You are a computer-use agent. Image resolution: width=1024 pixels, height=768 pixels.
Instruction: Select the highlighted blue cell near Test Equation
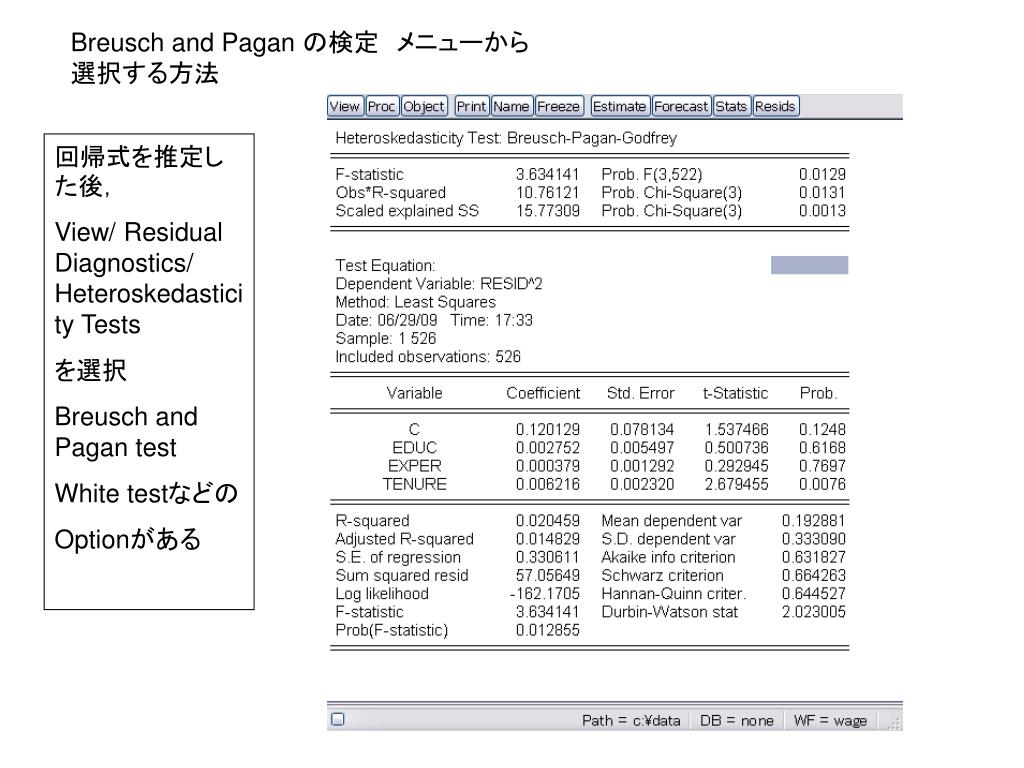tap(809, 265)
